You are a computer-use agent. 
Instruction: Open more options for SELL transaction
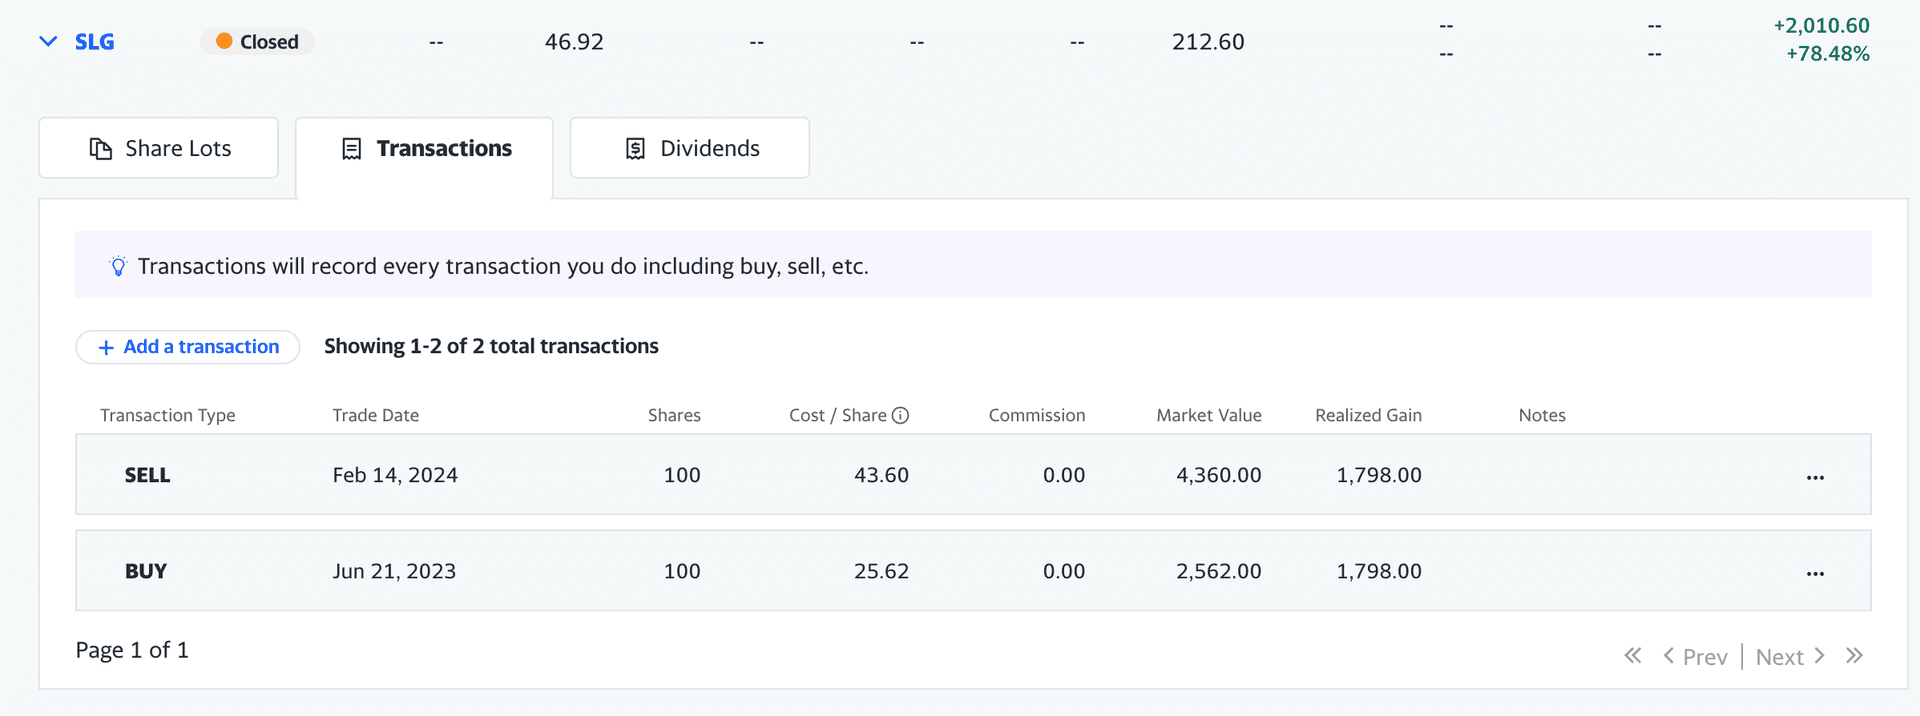(x=1815, y=477)
